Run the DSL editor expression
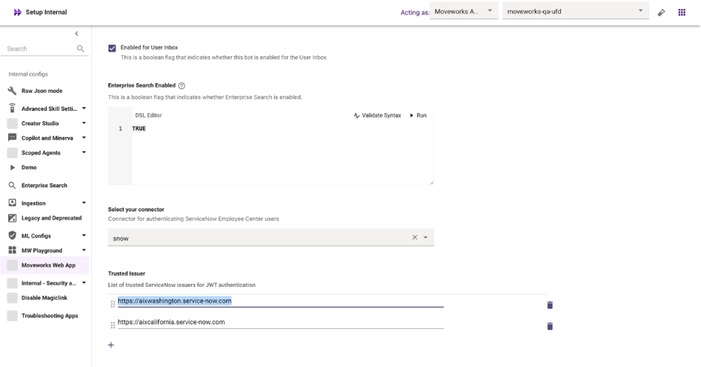The width and height of the screenshot is (701, 367). [418, 115]
